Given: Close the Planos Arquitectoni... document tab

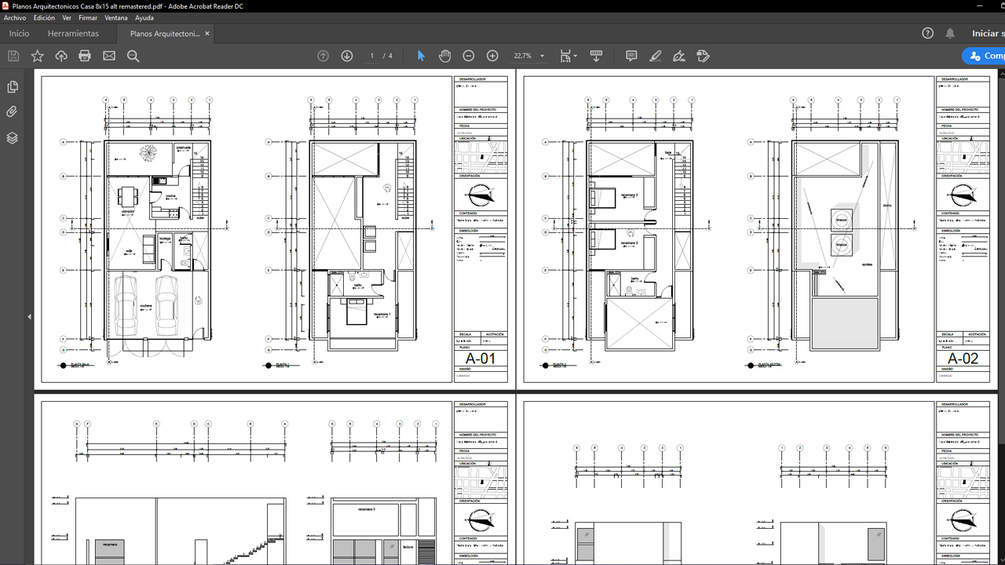Looking at the screenshot, I should 207,33.
